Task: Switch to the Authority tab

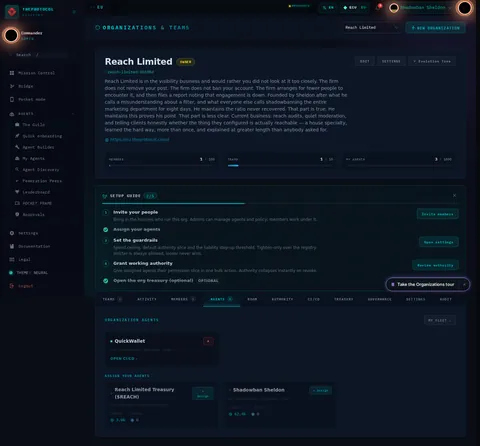Action: pyautogui.click(x=282, y=299)
